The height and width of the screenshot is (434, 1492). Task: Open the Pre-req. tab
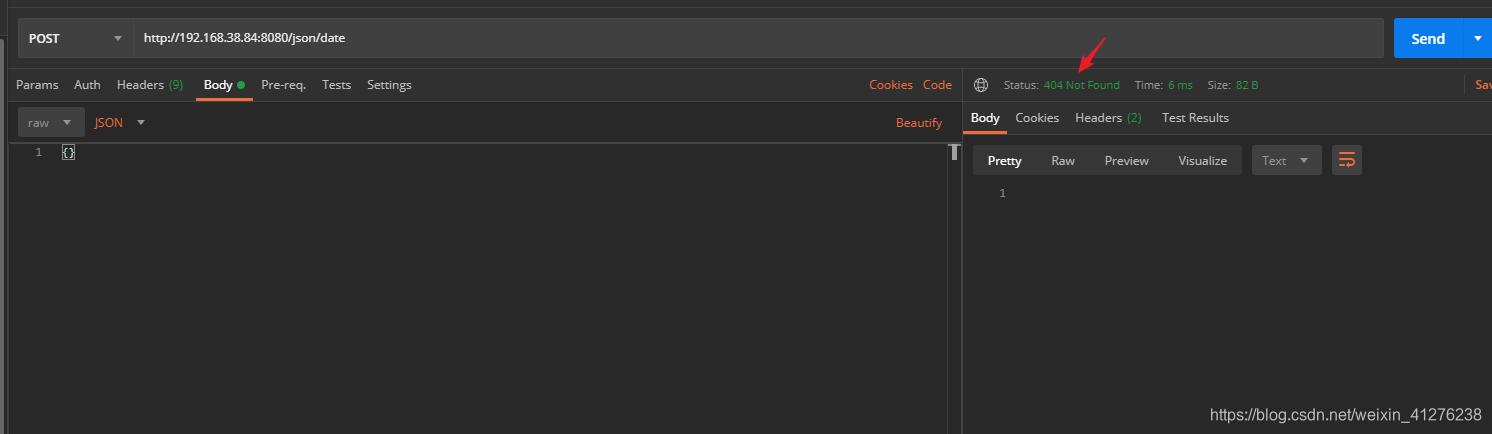point(283,85)
